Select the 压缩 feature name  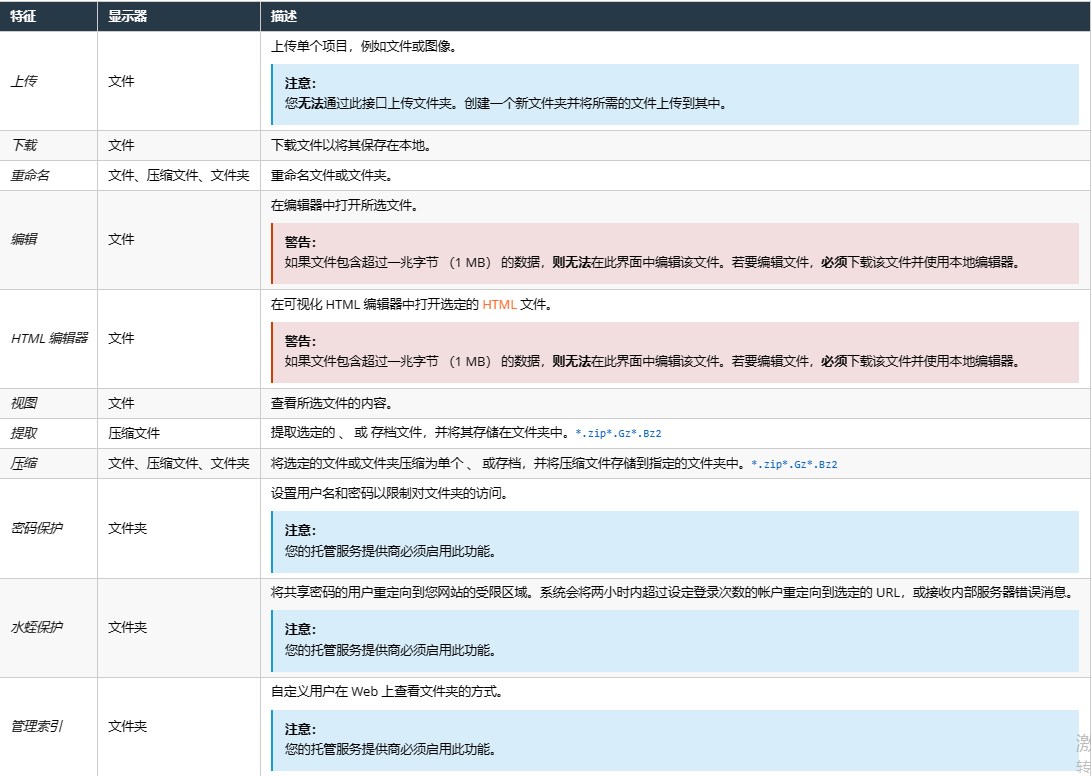click(x=24, y=463)
